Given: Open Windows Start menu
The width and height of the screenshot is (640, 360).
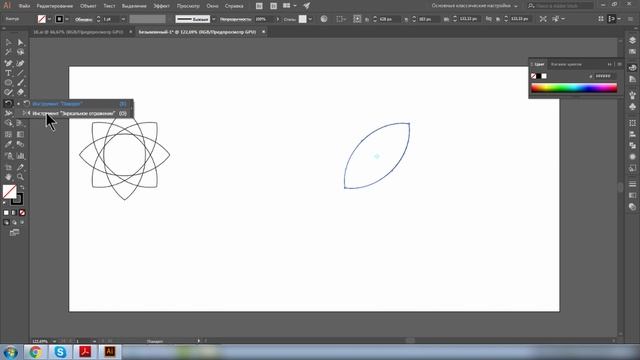Looking at the screenshot, I should click(x=10, y=352).
